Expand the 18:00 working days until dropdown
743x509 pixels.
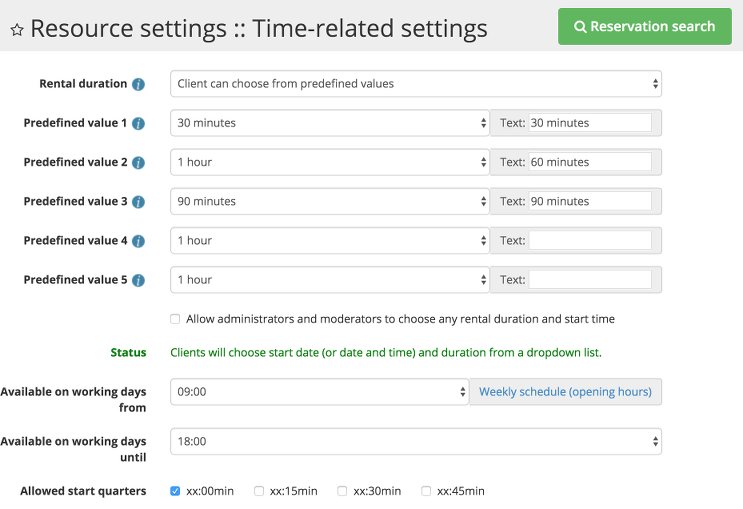(x=415, y=441)
